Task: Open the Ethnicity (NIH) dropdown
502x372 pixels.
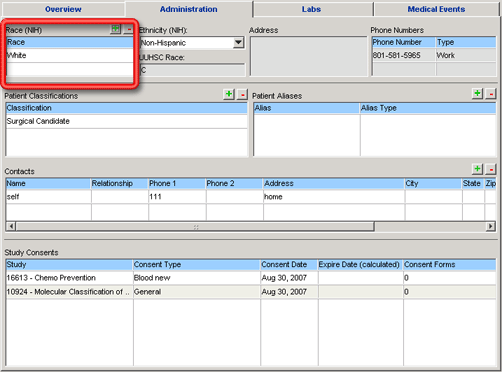Action: point(238,43)
